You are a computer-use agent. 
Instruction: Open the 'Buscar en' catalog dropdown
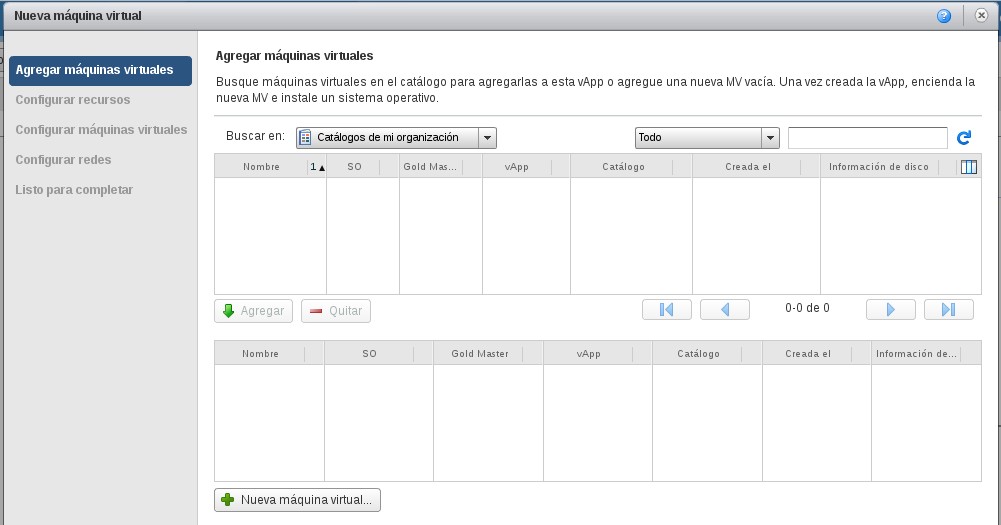point(396,138)
